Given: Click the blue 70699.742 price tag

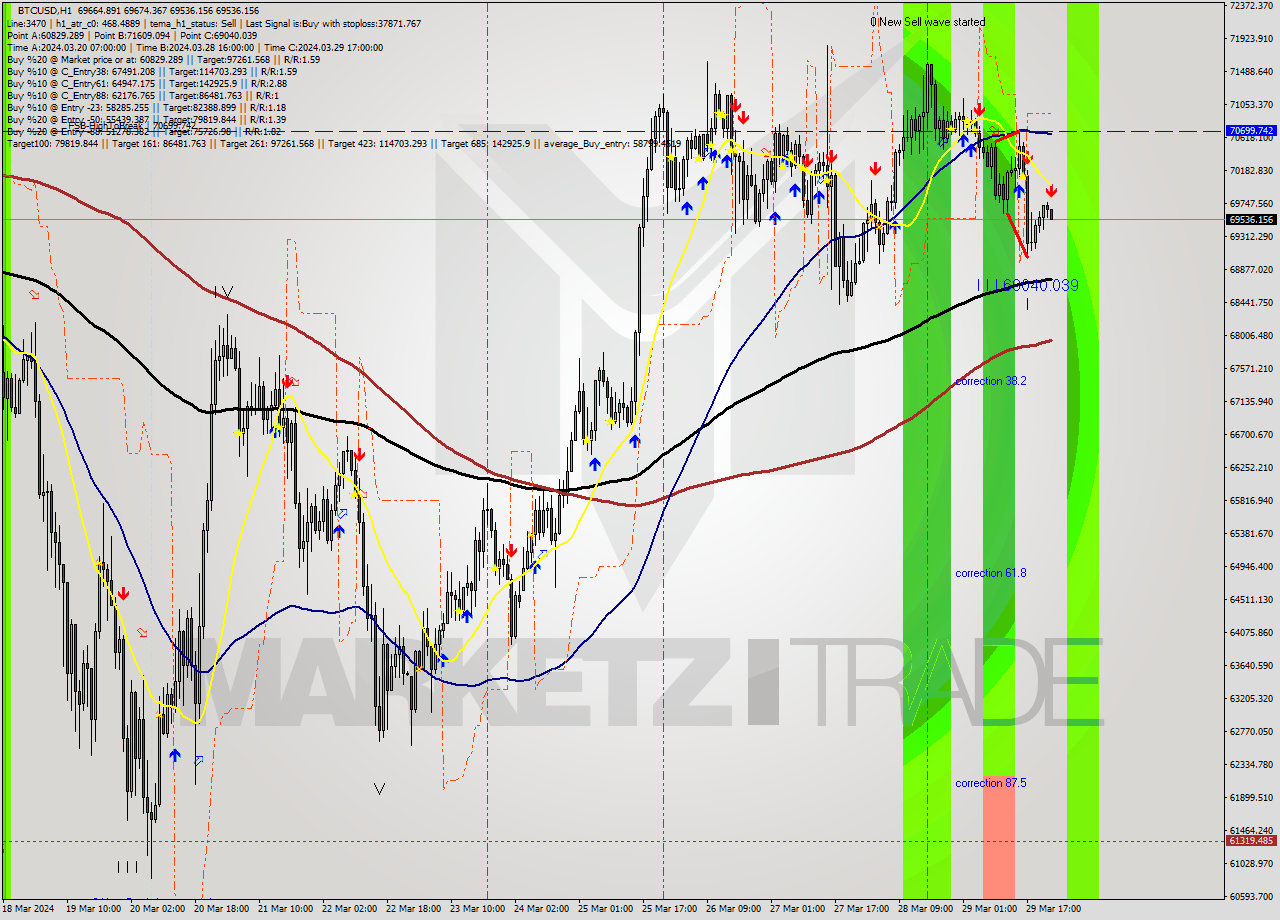Looking at the screenshot, I should click(1251, 130).
